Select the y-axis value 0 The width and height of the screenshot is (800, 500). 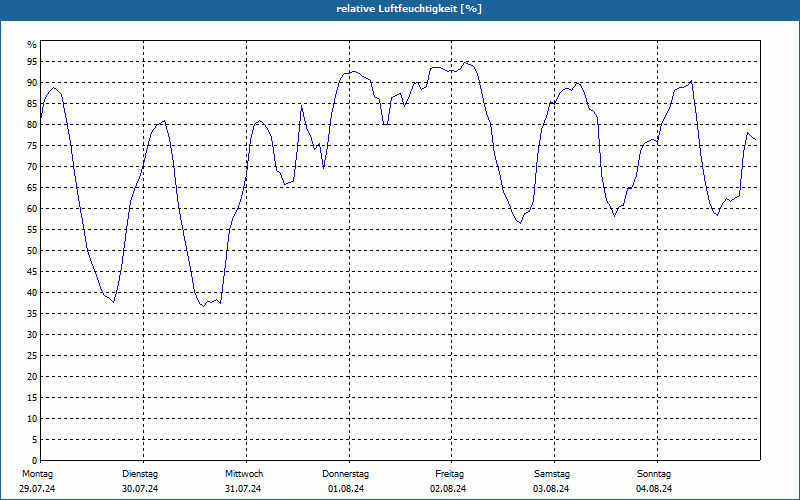pyautogui.click(x=35, y=460)
